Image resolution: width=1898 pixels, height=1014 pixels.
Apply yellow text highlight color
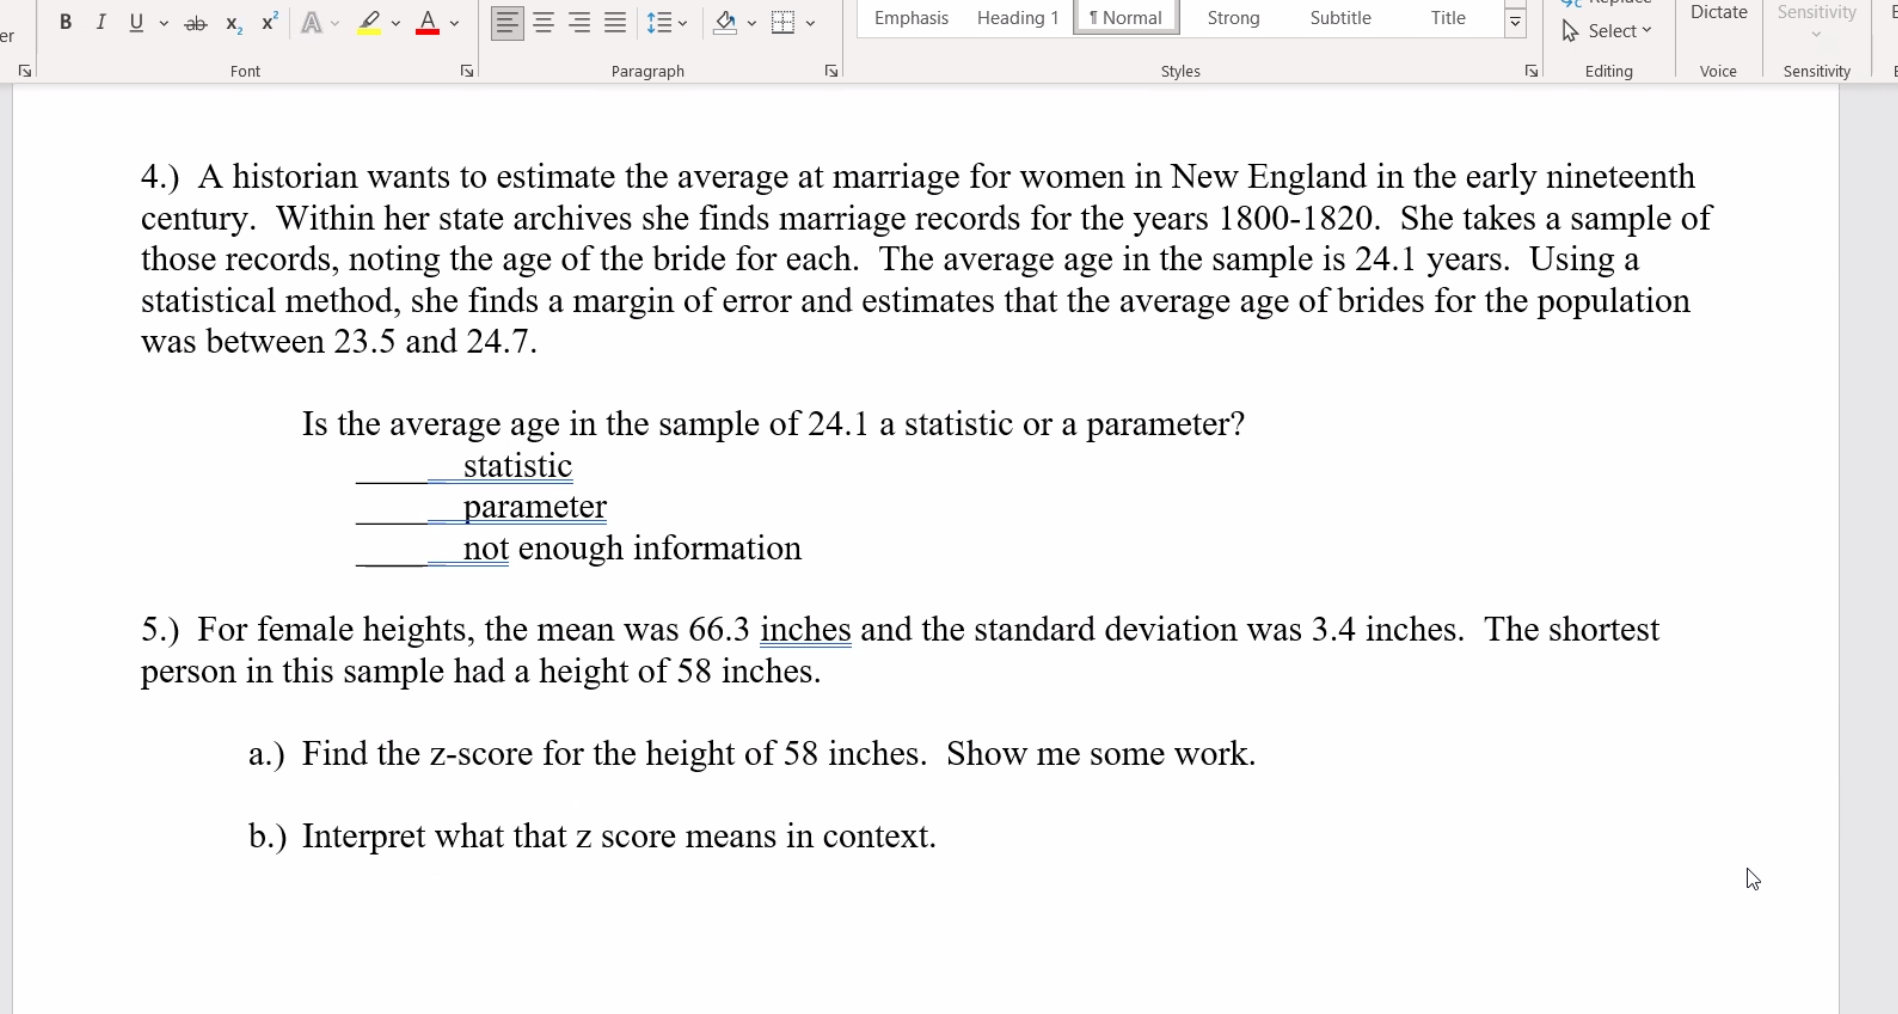point(369,22)
